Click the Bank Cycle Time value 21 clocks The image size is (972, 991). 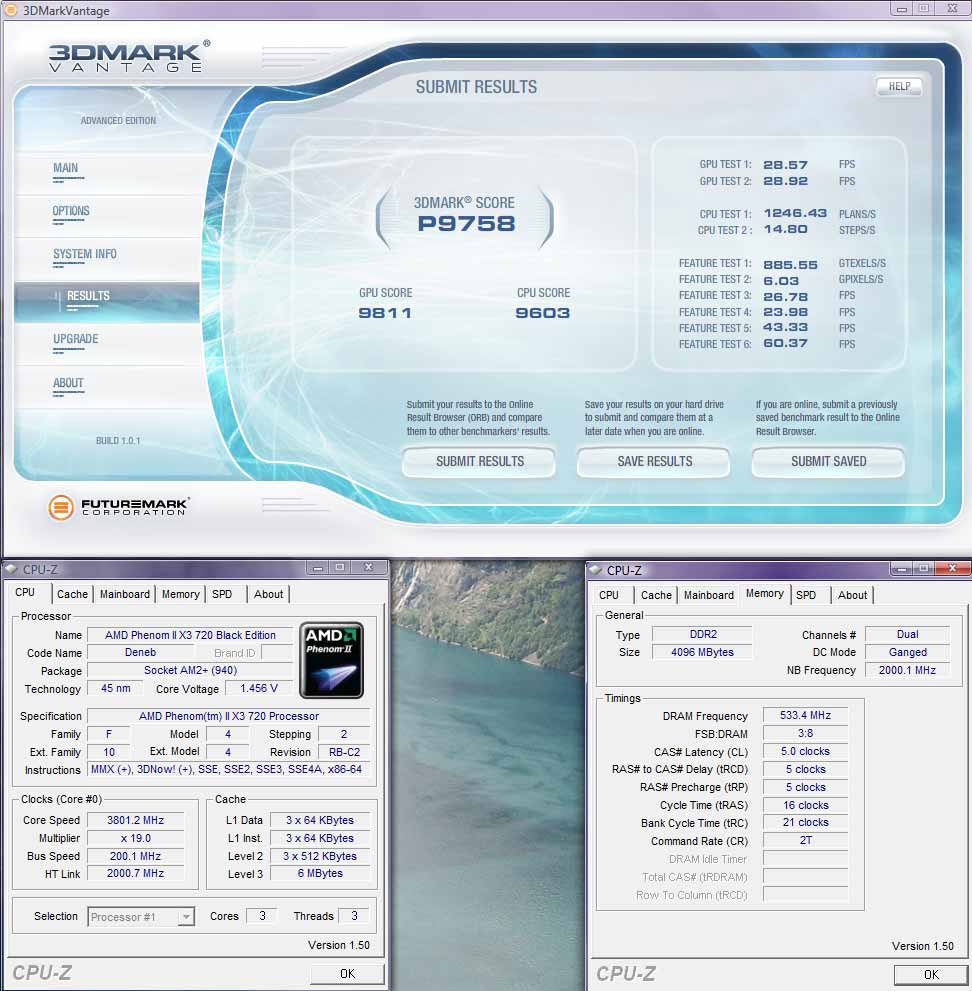tap(805, 822)
